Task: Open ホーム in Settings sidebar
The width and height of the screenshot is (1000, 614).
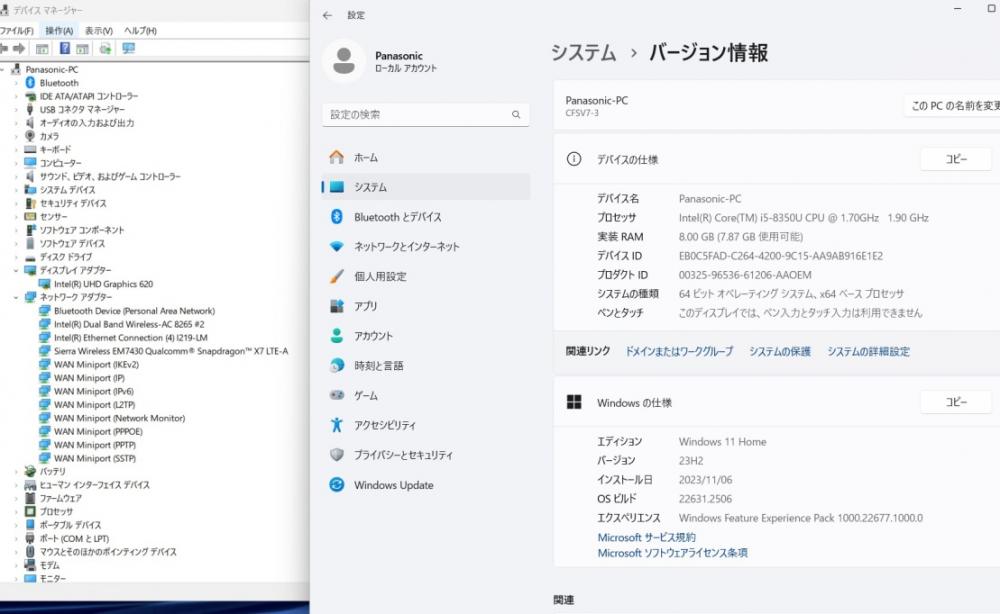Action: (x=426, y=157)
